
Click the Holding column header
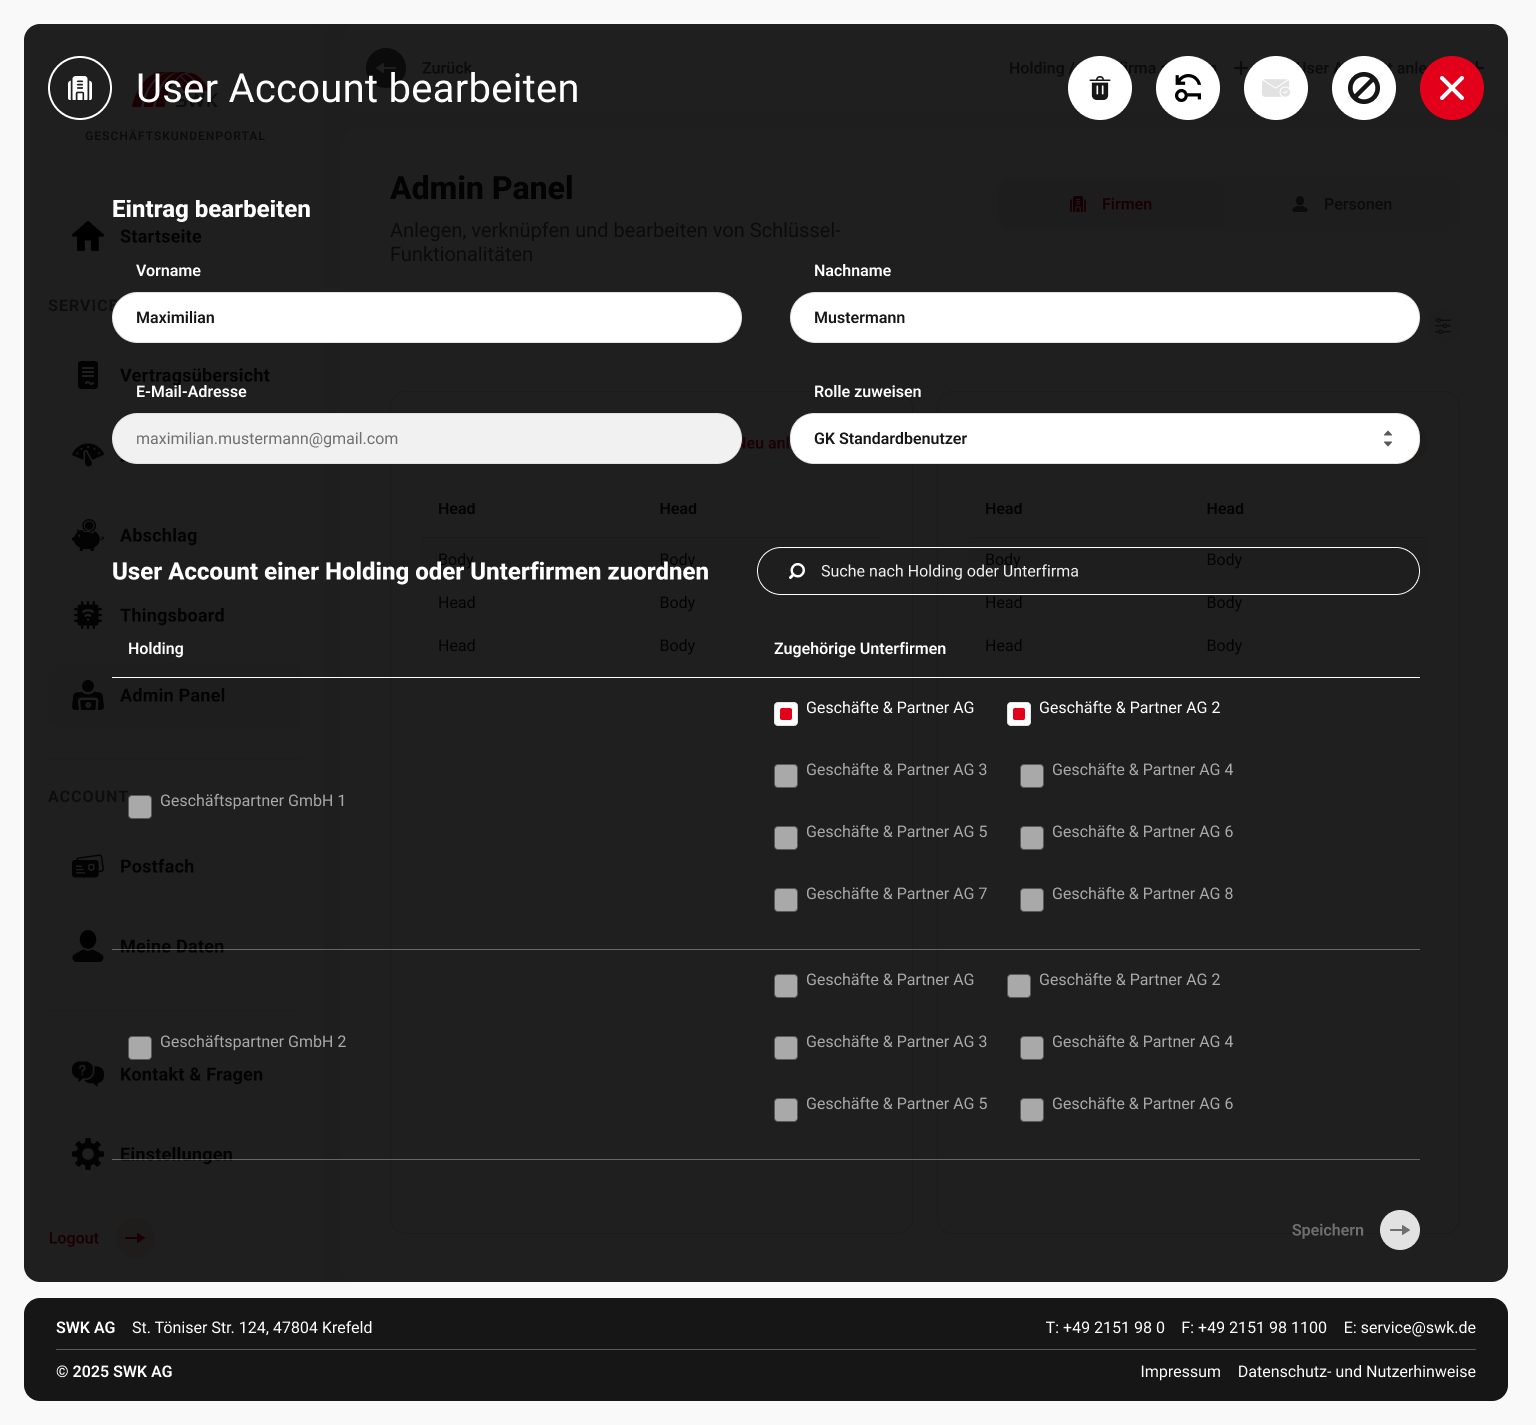point(156,648)
